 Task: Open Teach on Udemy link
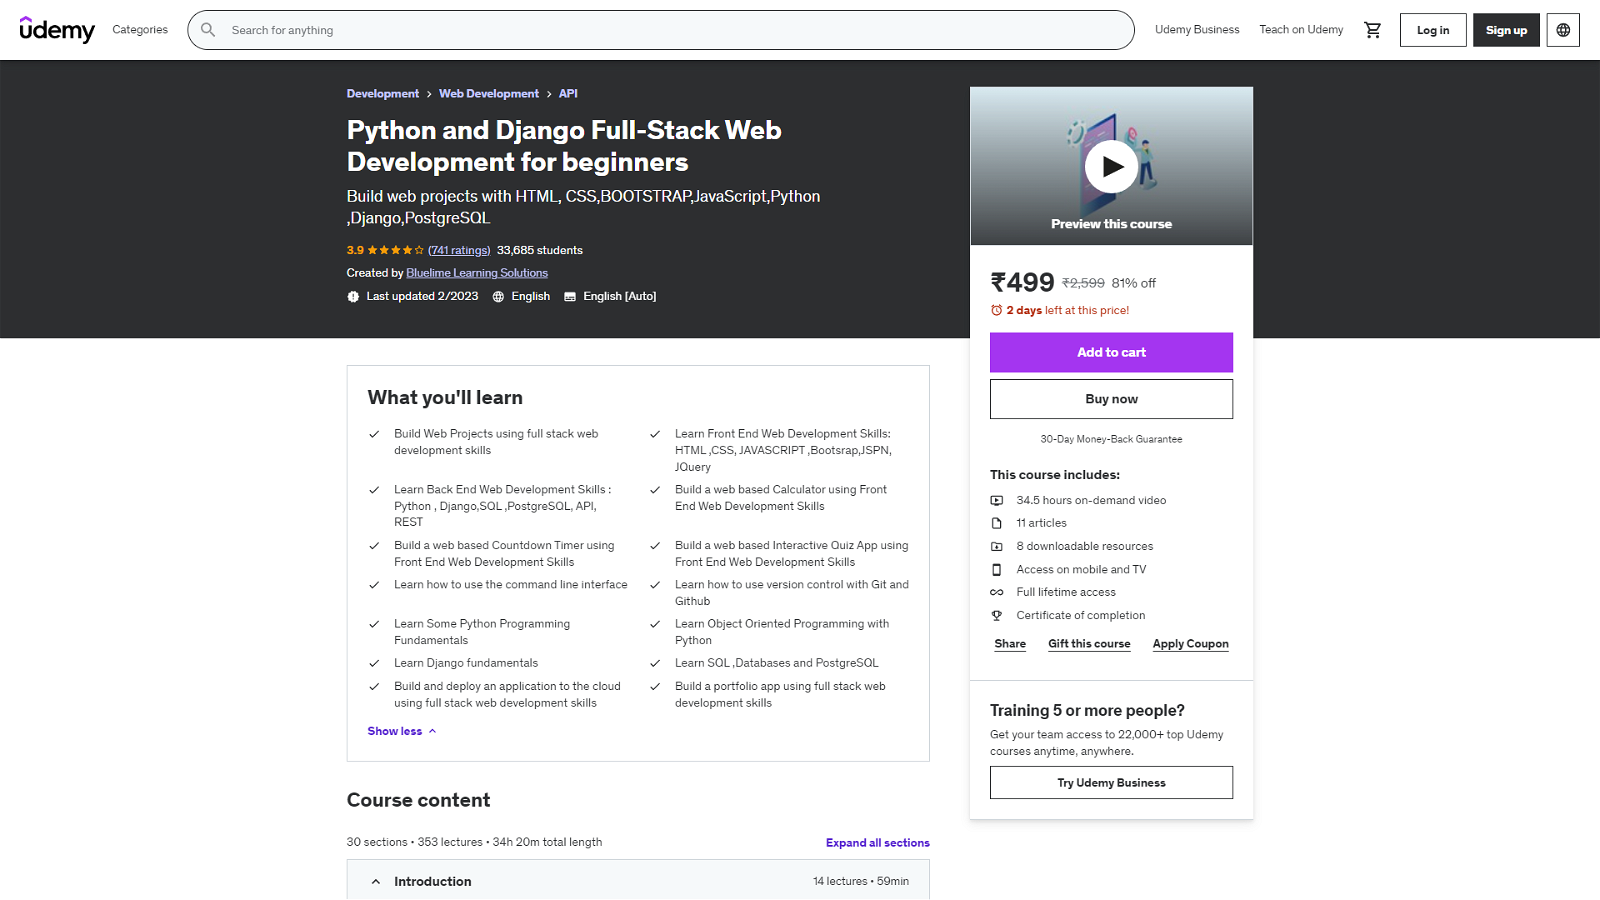click(1301, 30)
